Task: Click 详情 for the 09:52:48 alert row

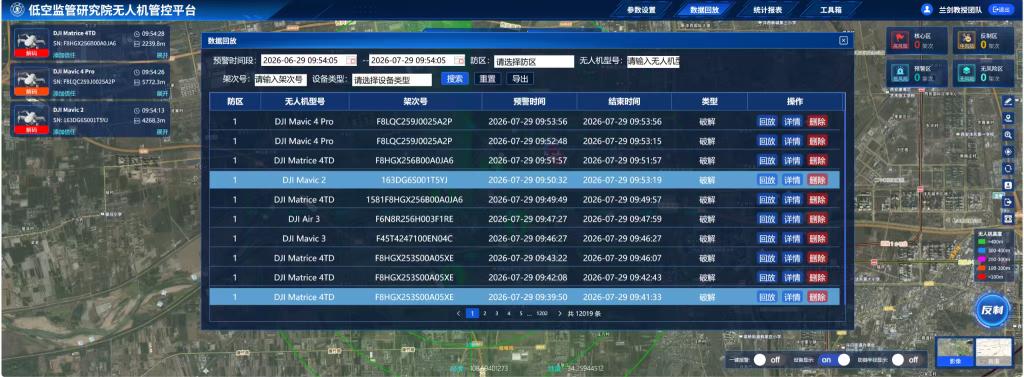Action: (x=792, y=141)
